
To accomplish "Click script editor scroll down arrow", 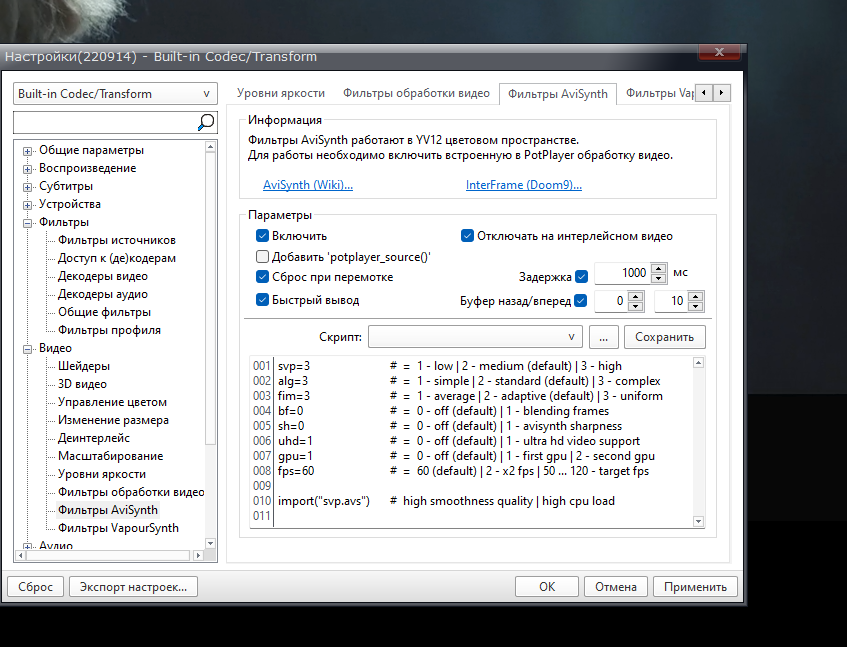I will coord(698,521).
